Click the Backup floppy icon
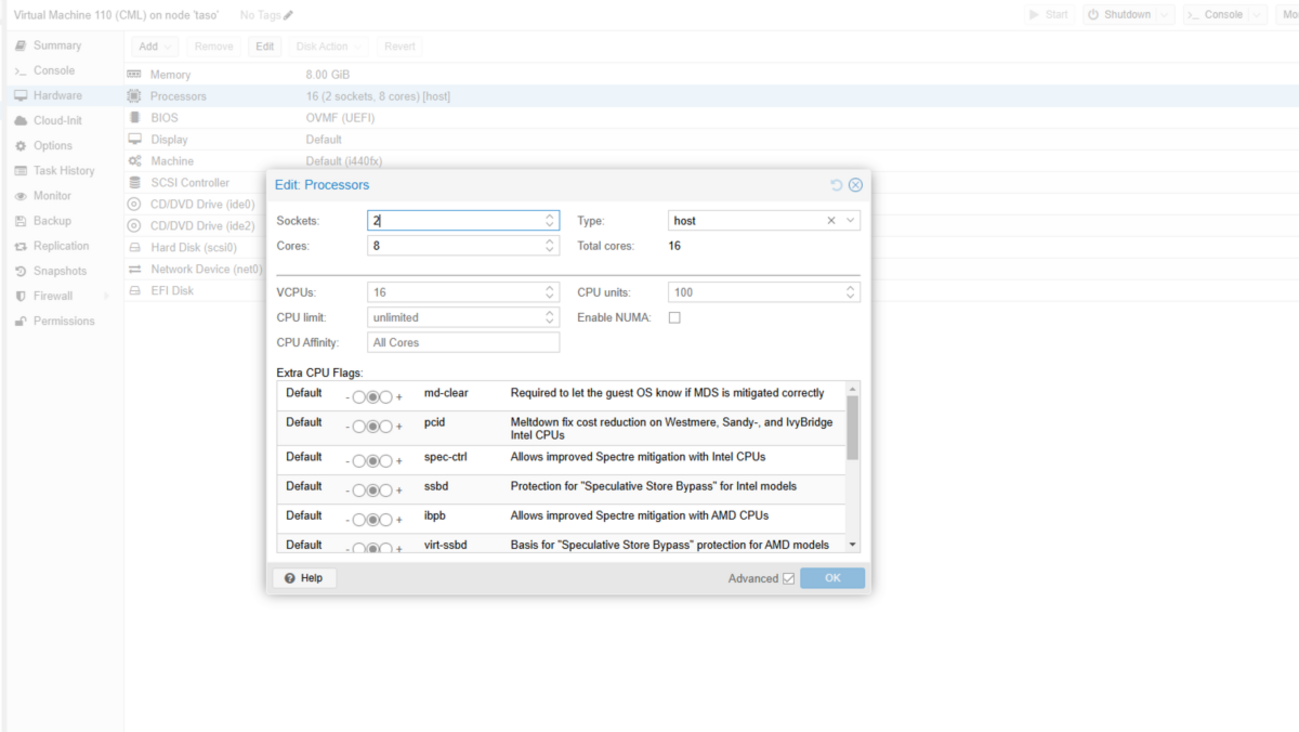Screen dimensions: 1299x732 [20, 221]
